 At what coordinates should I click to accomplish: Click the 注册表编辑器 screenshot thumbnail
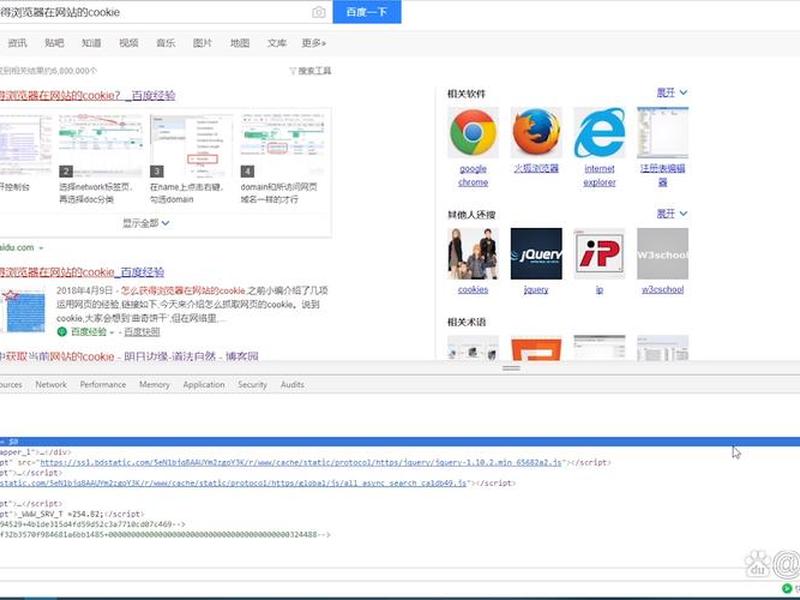point(663,132)
